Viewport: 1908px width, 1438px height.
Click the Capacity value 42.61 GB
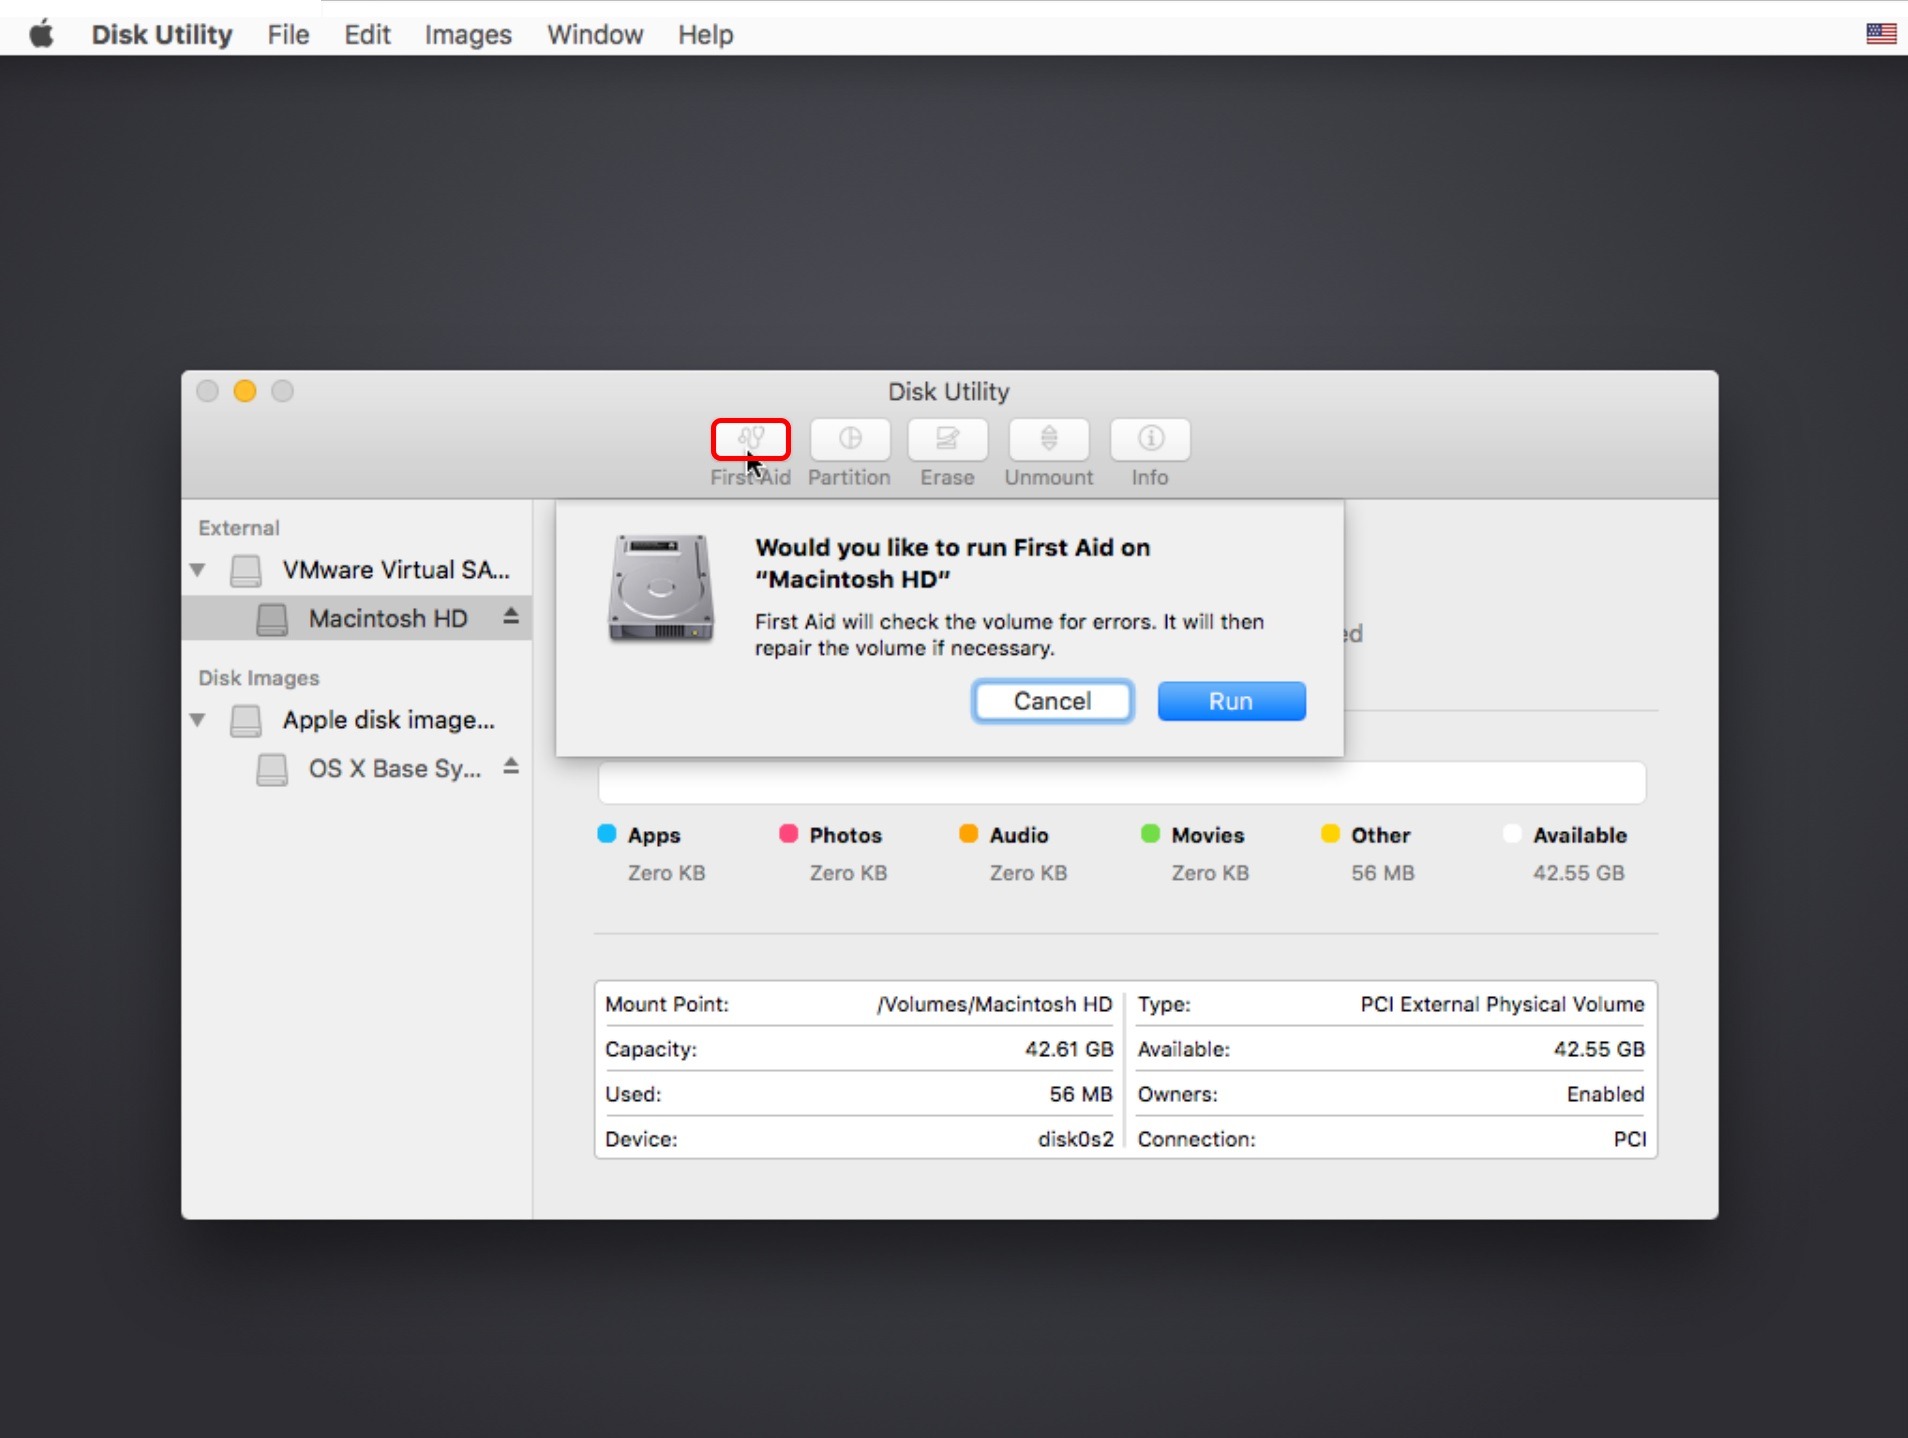click(1069, 1049)
